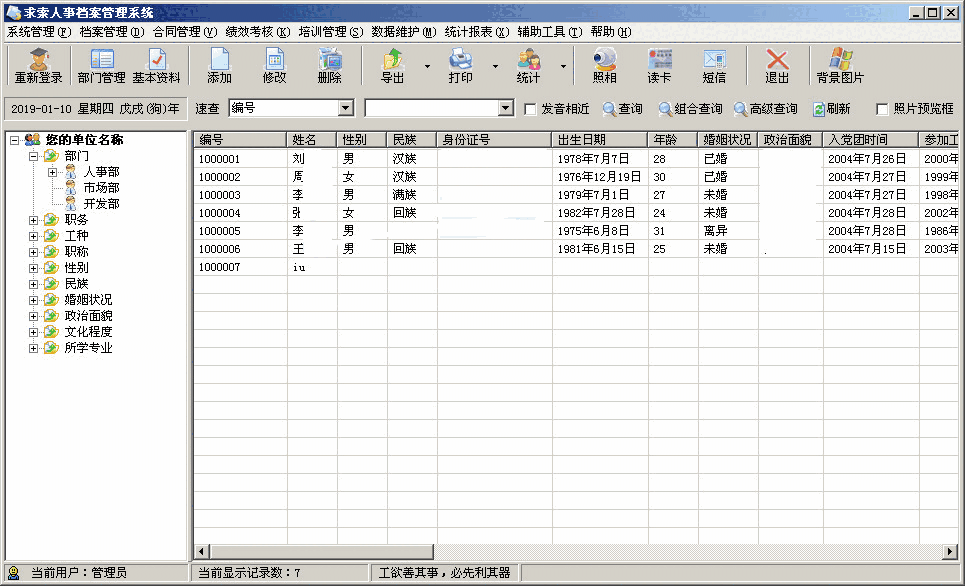
Task: Click the 读卡 (Read Card) icon
Action: pos(659,65)
